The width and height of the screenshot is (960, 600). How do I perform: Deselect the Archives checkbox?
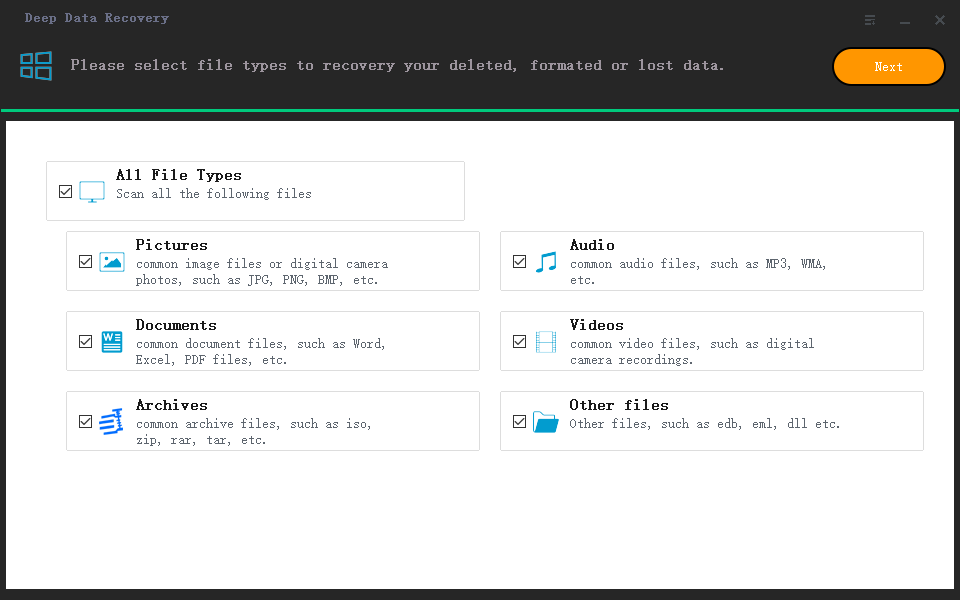(86, 422)
